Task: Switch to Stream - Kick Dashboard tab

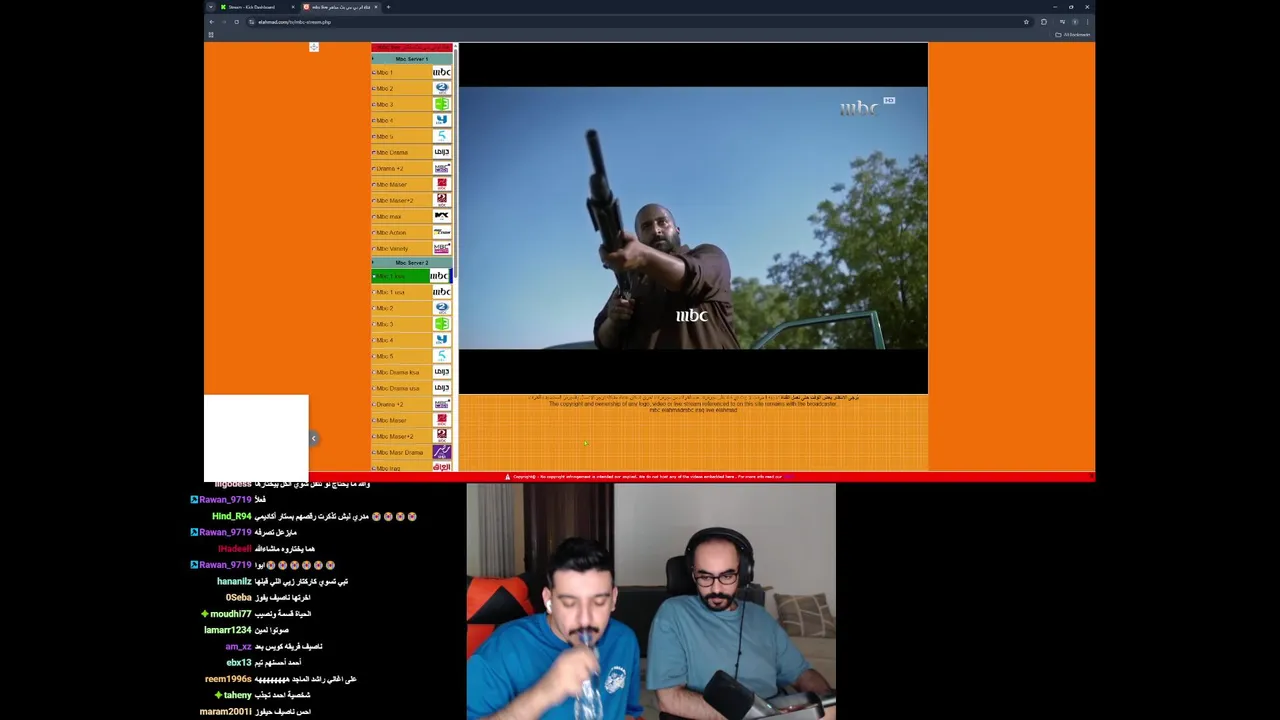Action: [255, 7]
